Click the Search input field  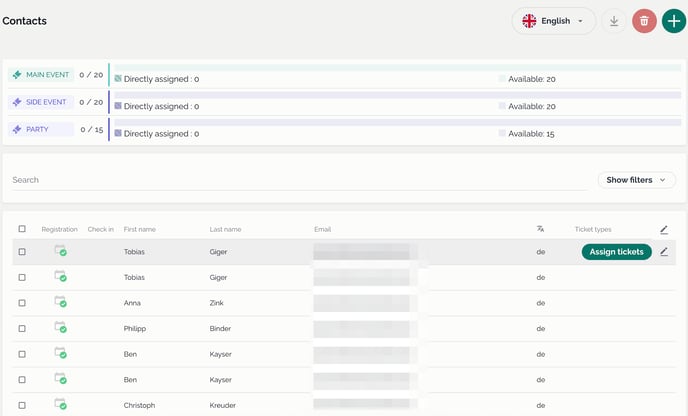(x=299, y=180)
